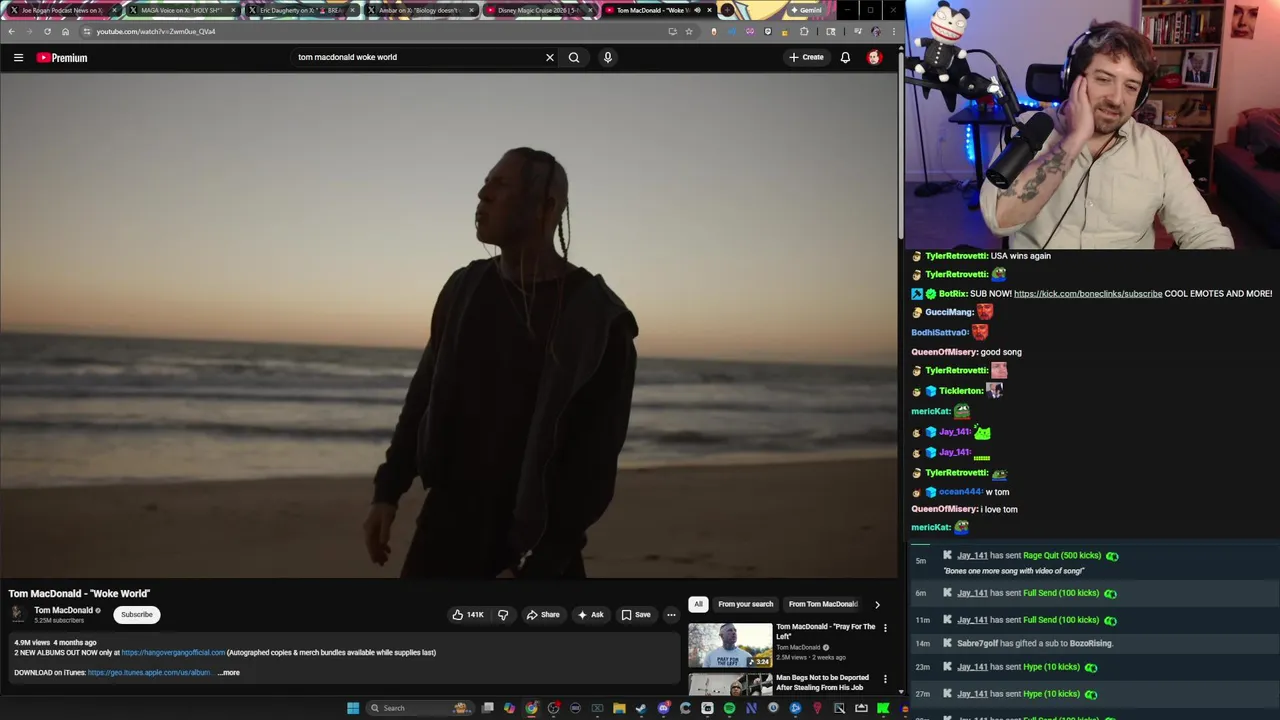Clear the YouTube search query

pos(549,57)
